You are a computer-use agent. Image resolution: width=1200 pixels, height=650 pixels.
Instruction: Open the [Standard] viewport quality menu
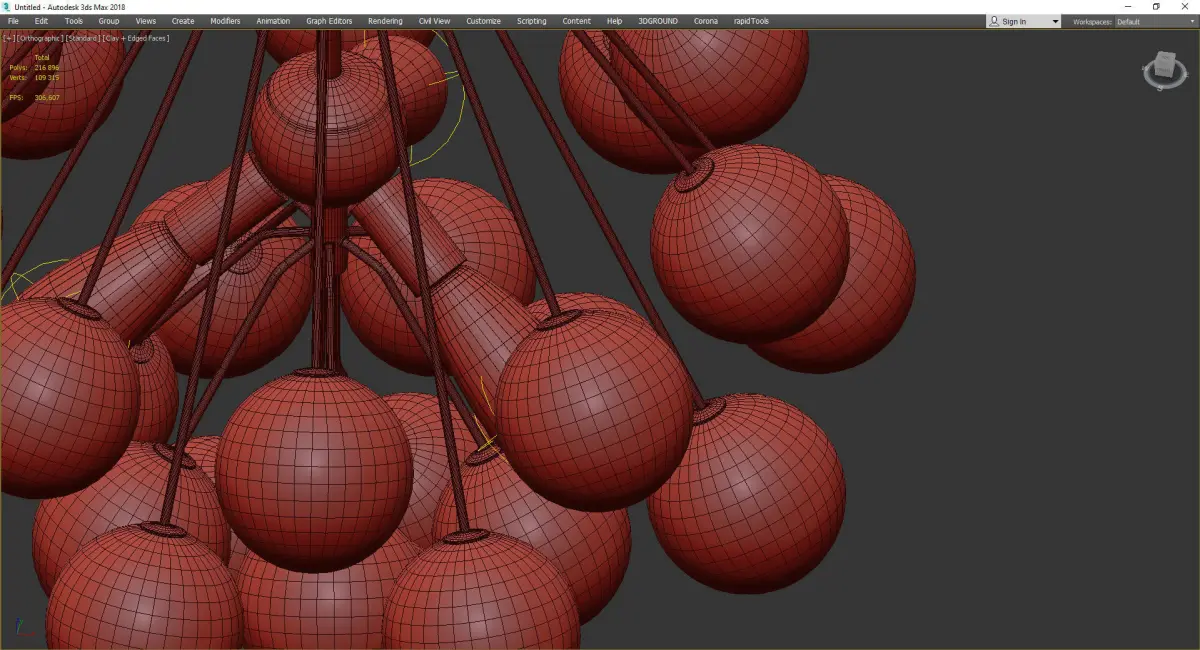point(82,38)
